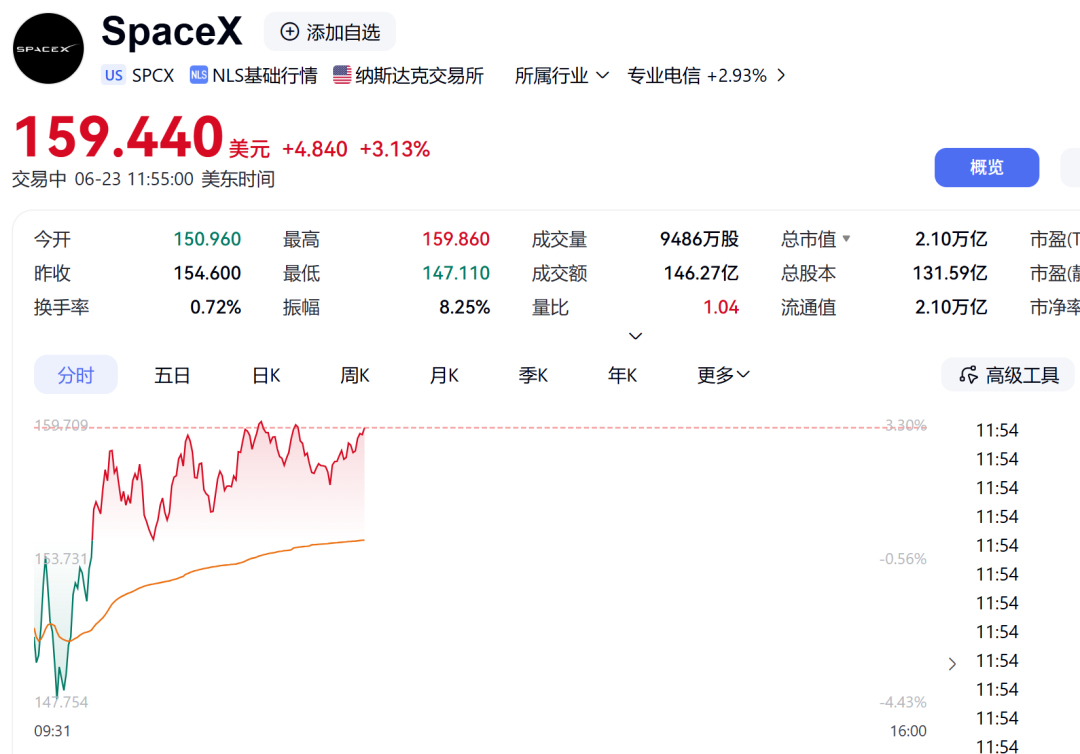
Task: Switch to the 季K chart tab
Action: pyautogui.click(x=533, y=375)
